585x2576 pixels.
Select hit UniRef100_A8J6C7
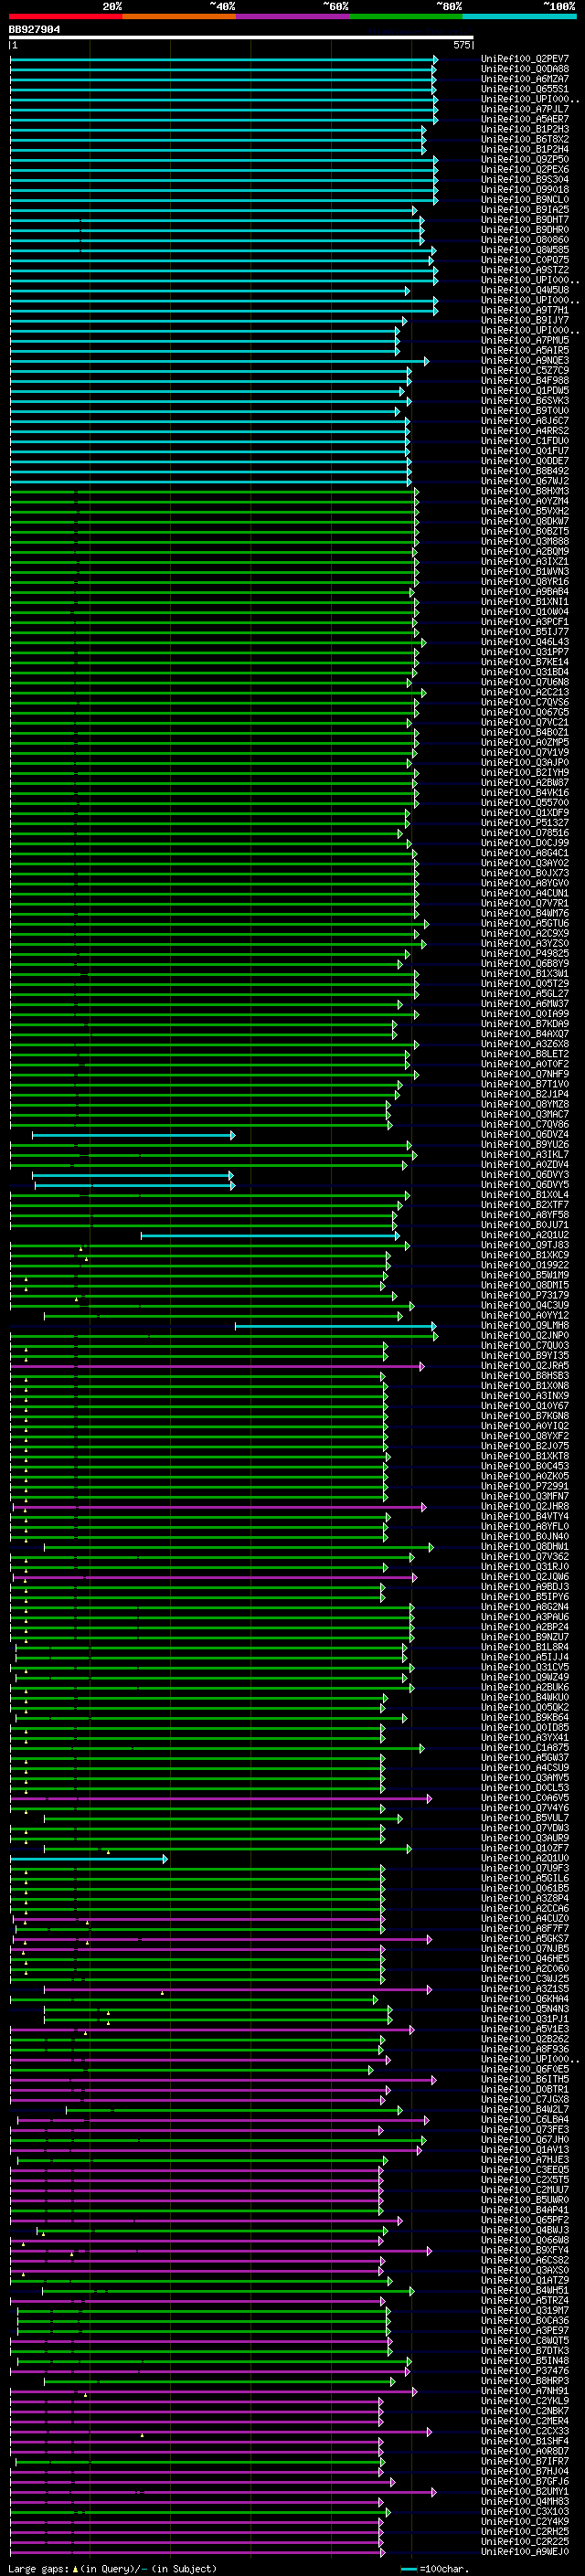(524, 421)
